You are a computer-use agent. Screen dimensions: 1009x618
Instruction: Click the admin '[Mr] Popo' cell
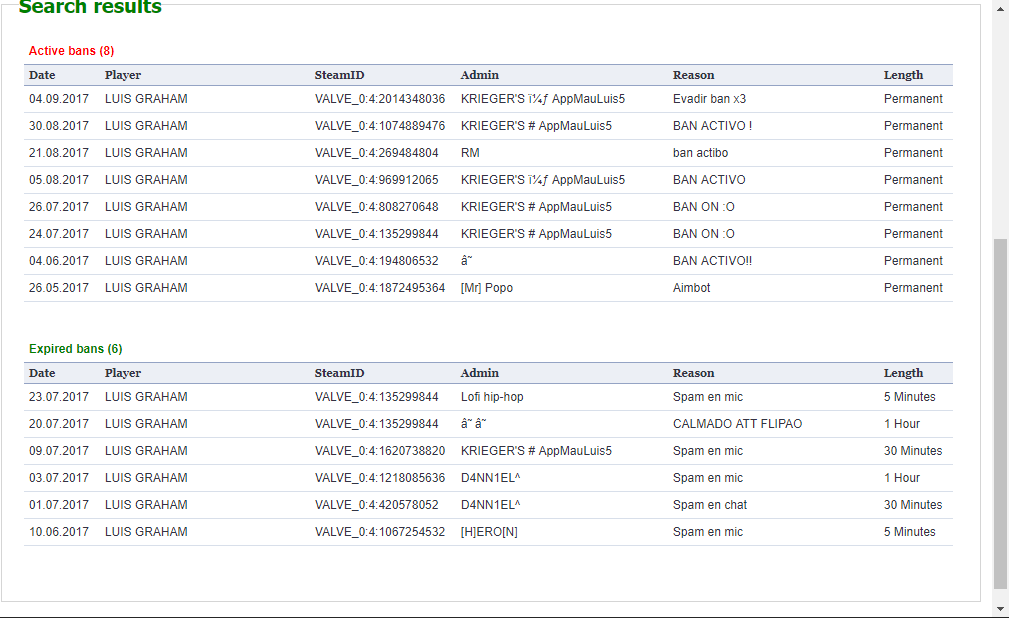click(x=486, y=288)
